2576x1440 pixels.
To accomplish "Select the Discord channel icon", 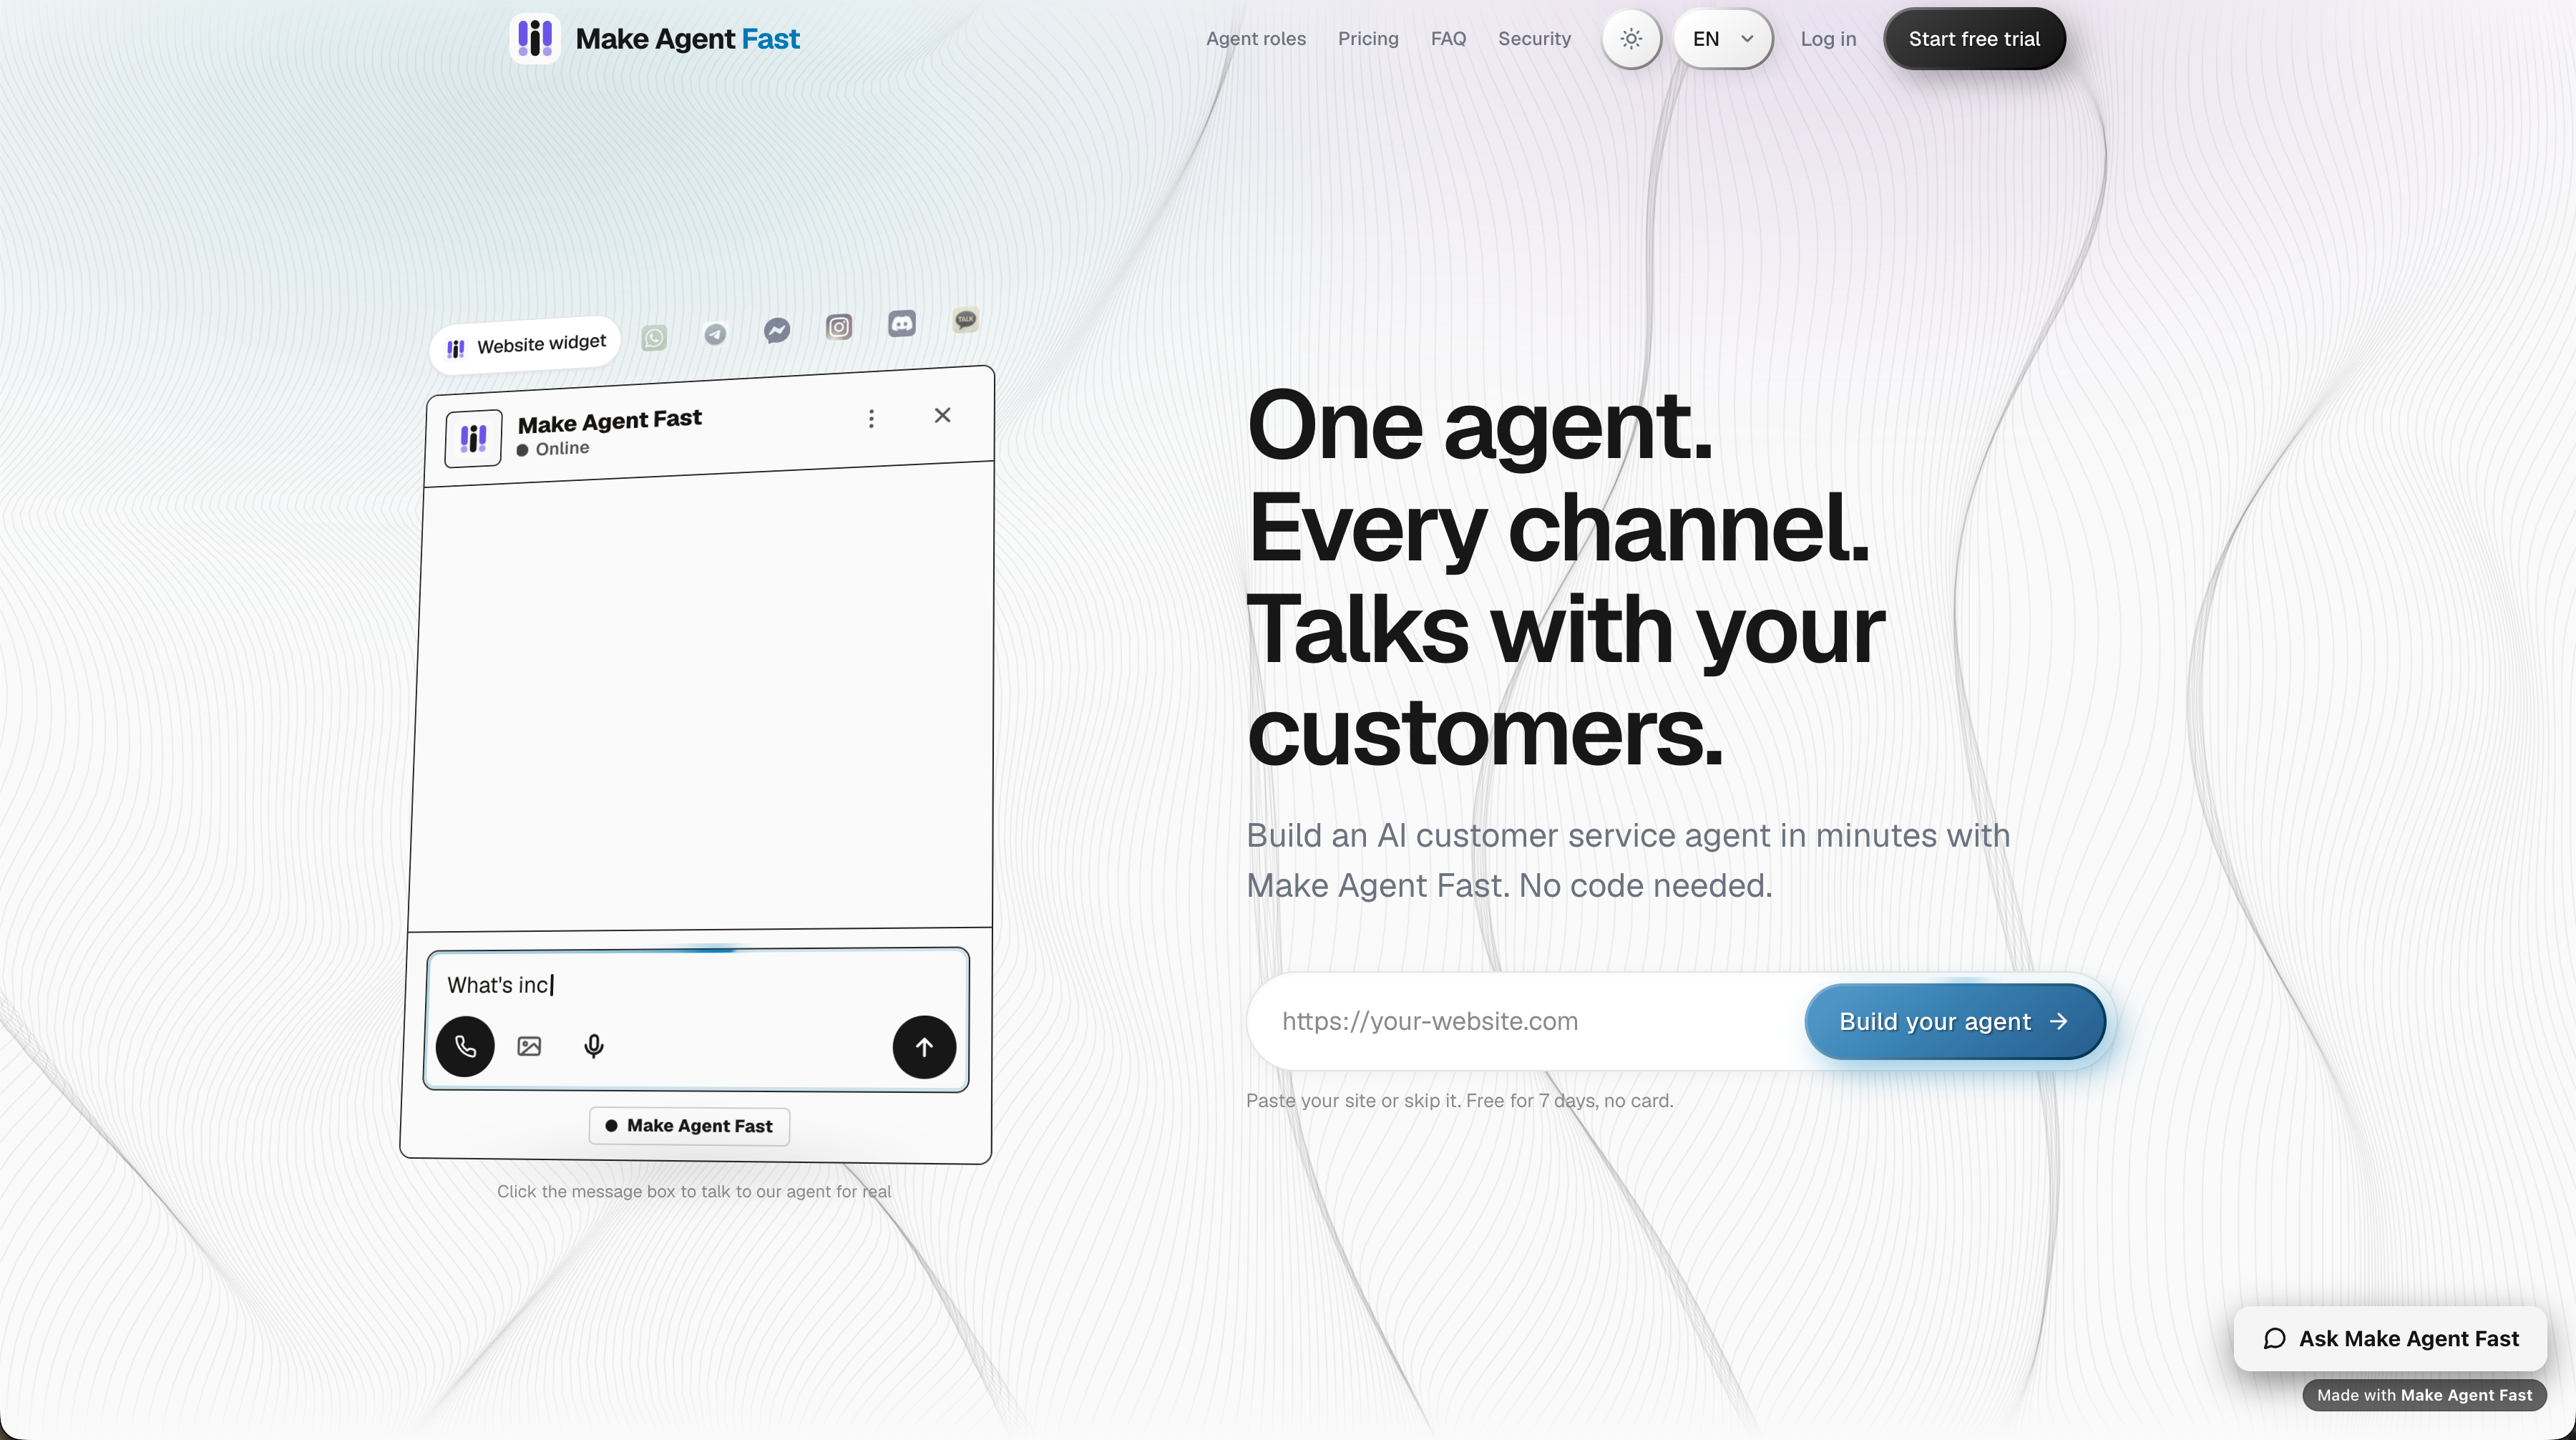I will click(x=902, y=323).
